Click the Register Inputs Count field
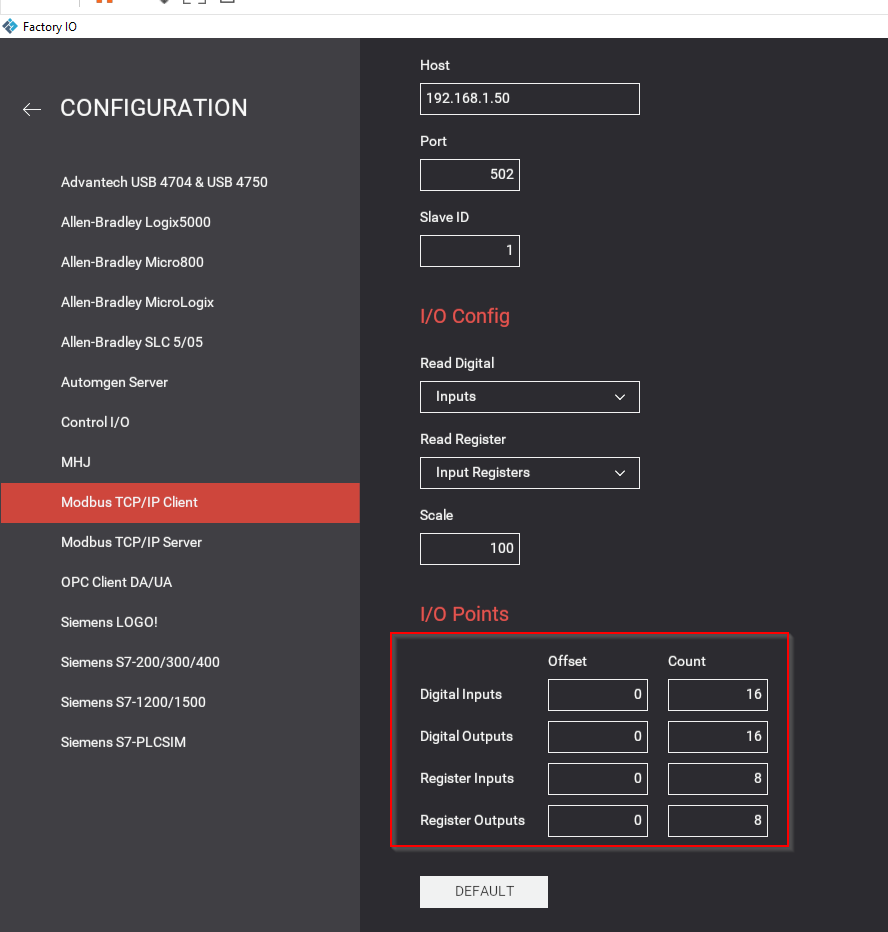This screenshot has width=888, height=932. 718,779
